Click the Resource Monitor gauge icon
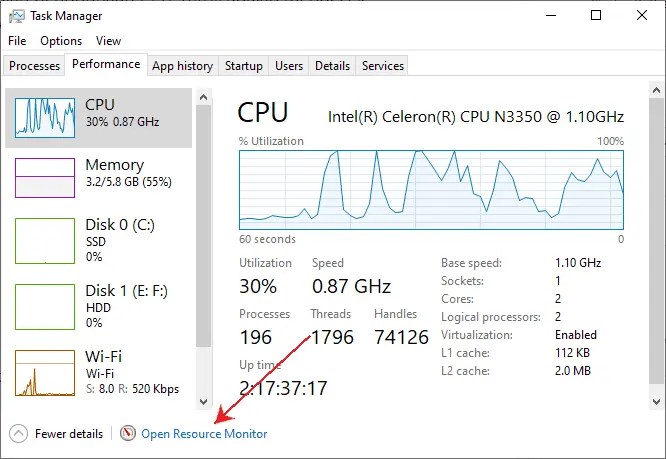This screenshot has width=666, height=459. (x=127, y=434)
